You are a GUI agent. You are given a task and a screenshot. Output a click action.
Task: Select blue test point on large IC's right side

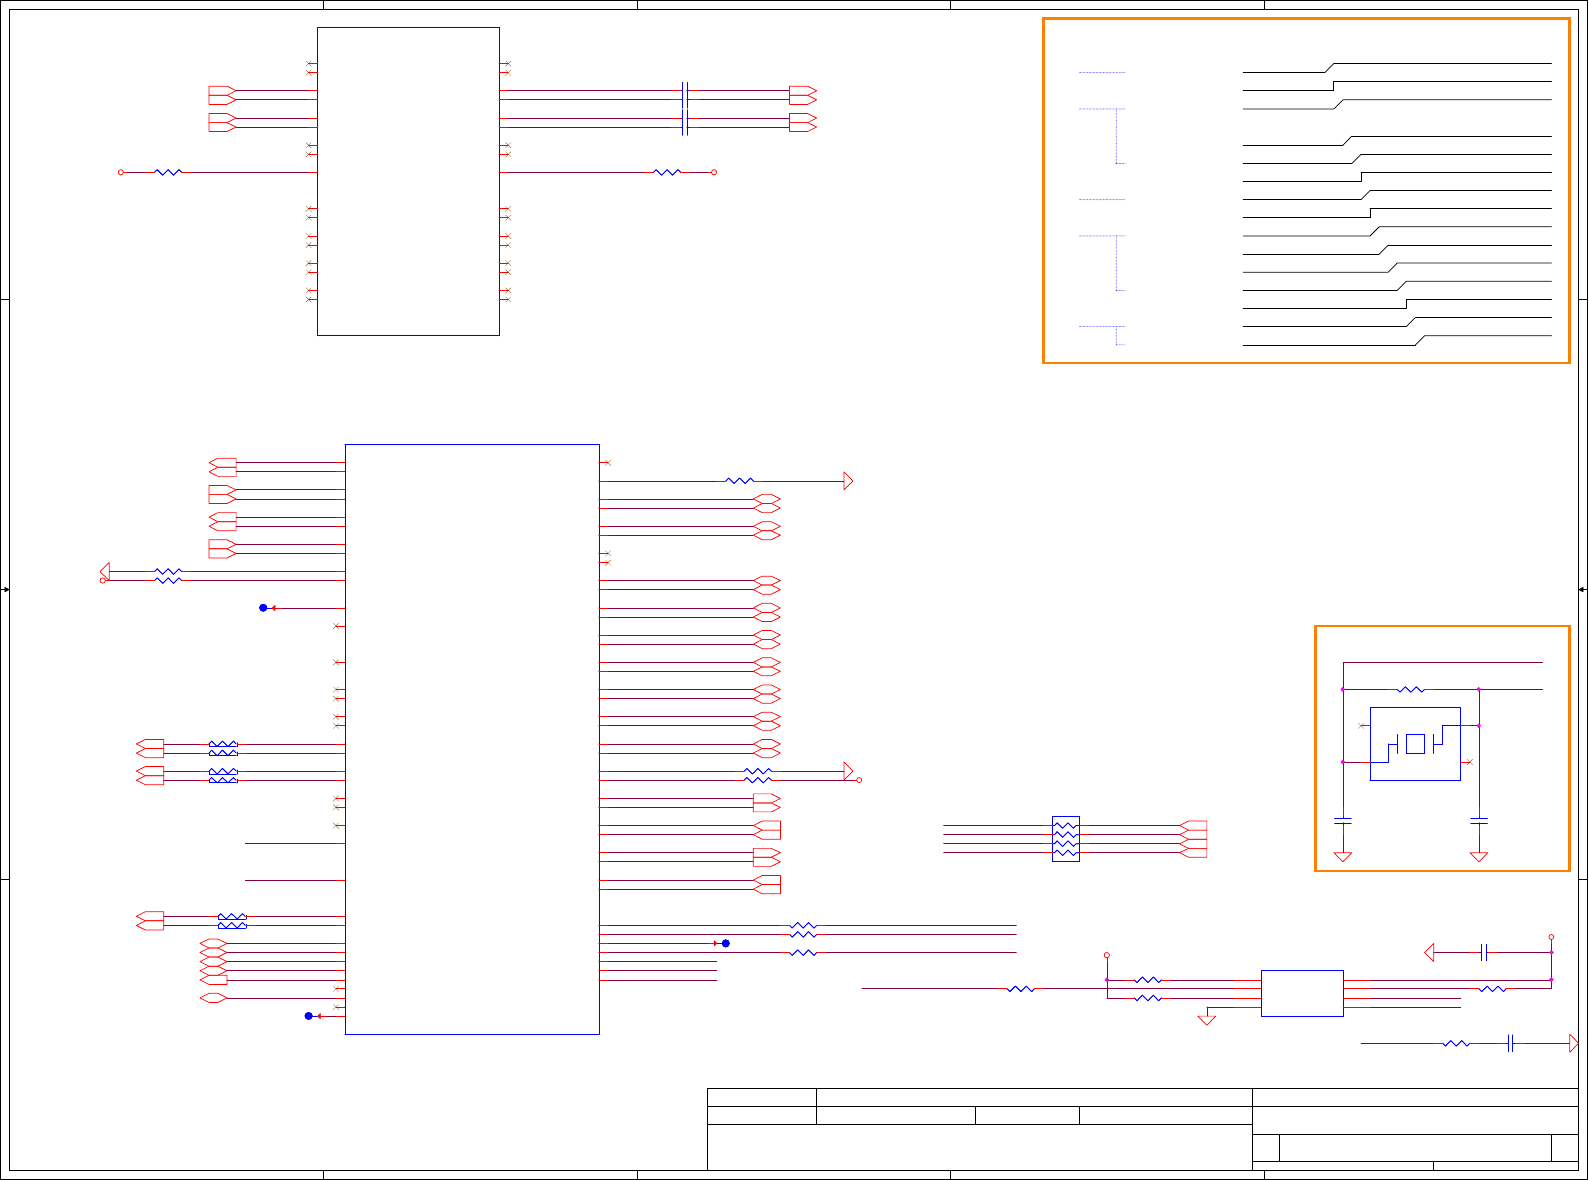tap(726, 943)
